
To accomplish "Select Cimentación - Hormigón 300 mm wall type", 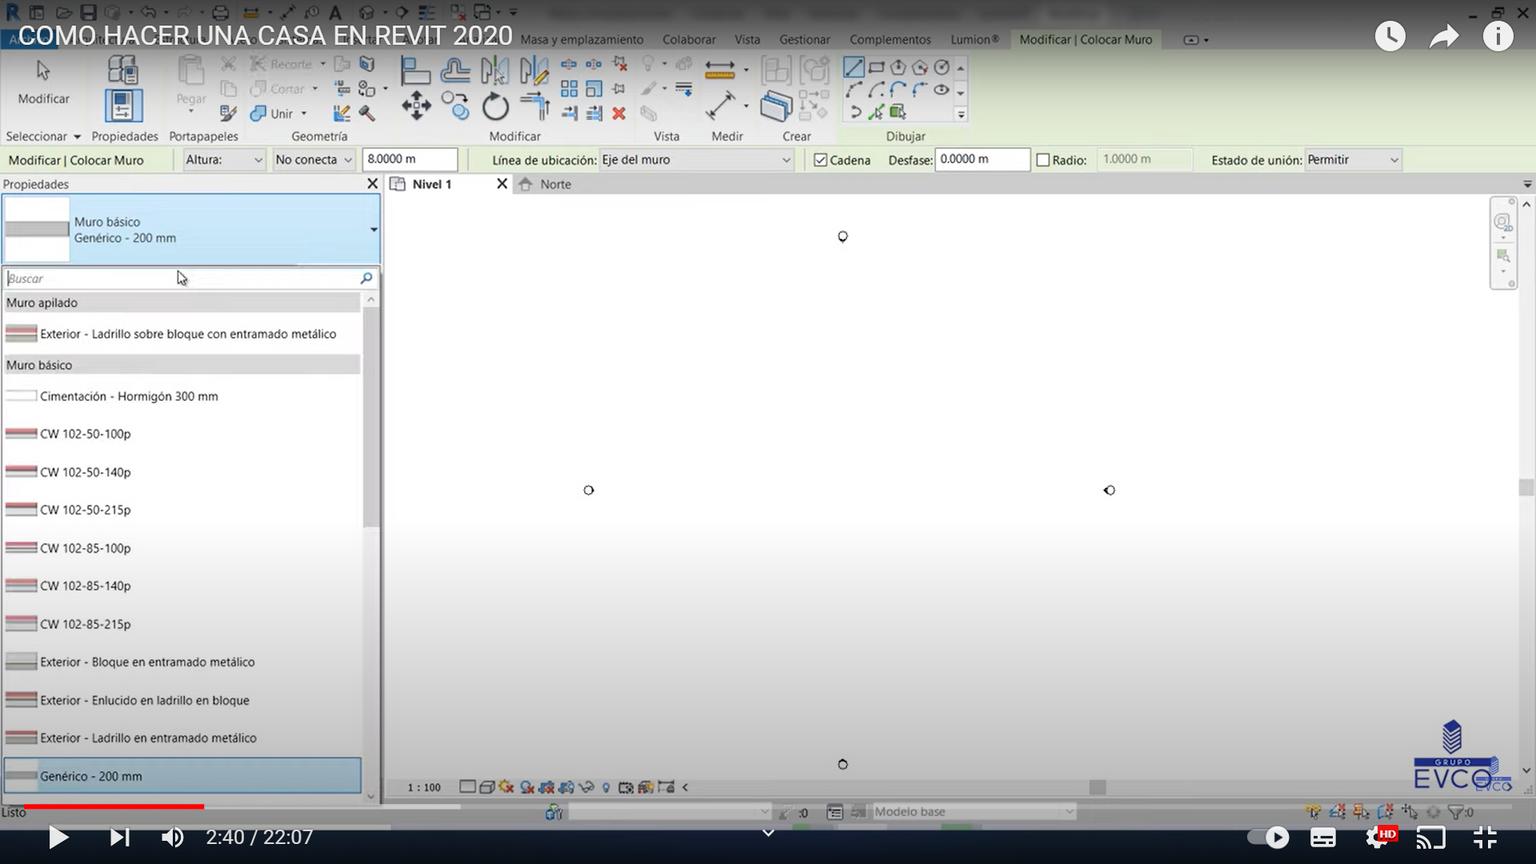I will pyautogui.click(x=182, y=396).
